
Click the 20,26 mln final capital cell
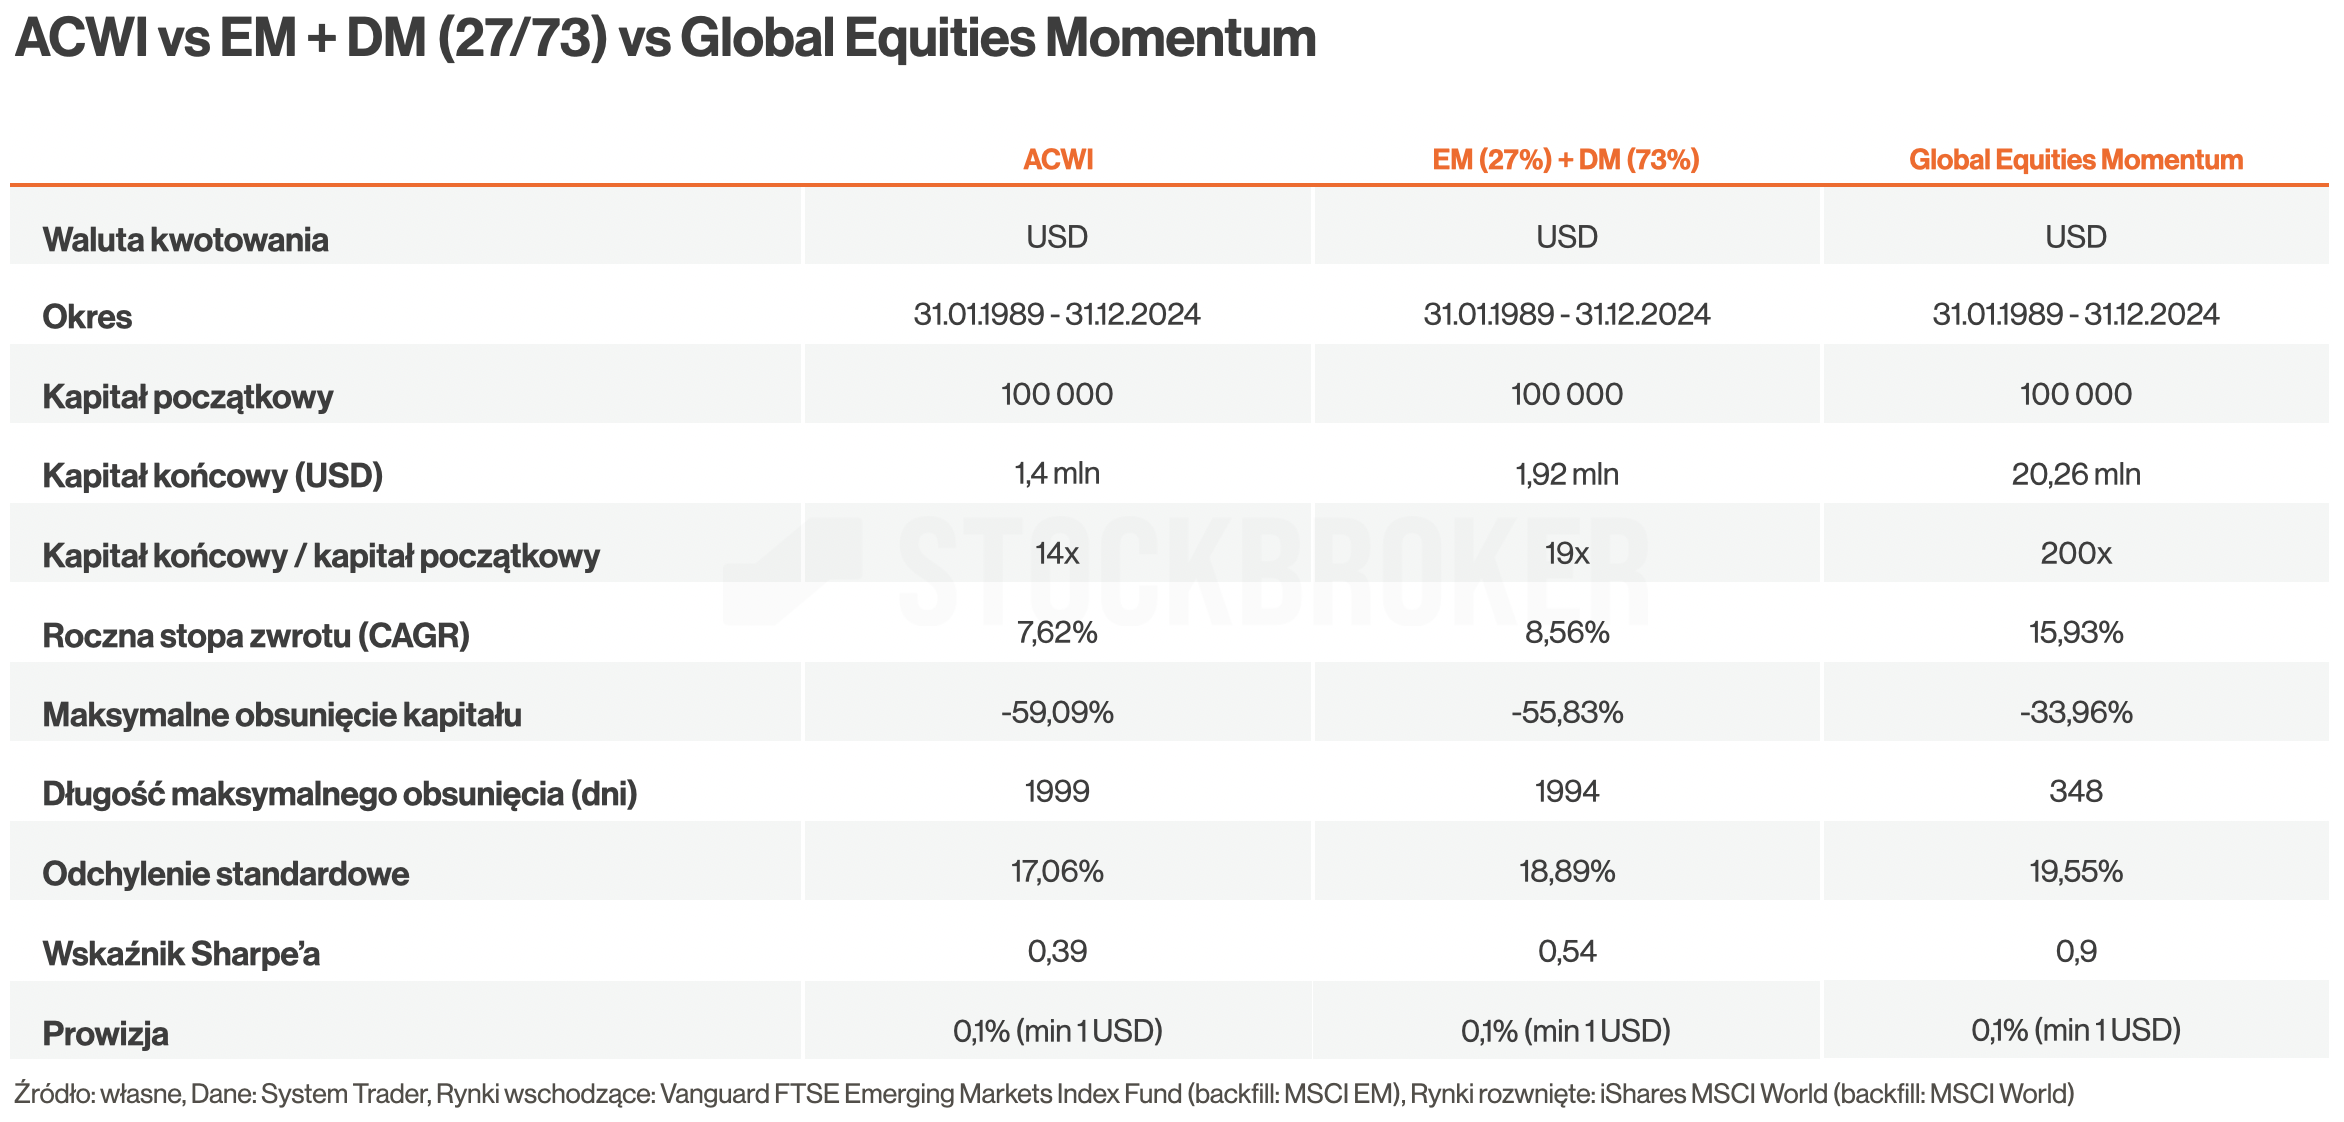click(x=2075, y=474)
